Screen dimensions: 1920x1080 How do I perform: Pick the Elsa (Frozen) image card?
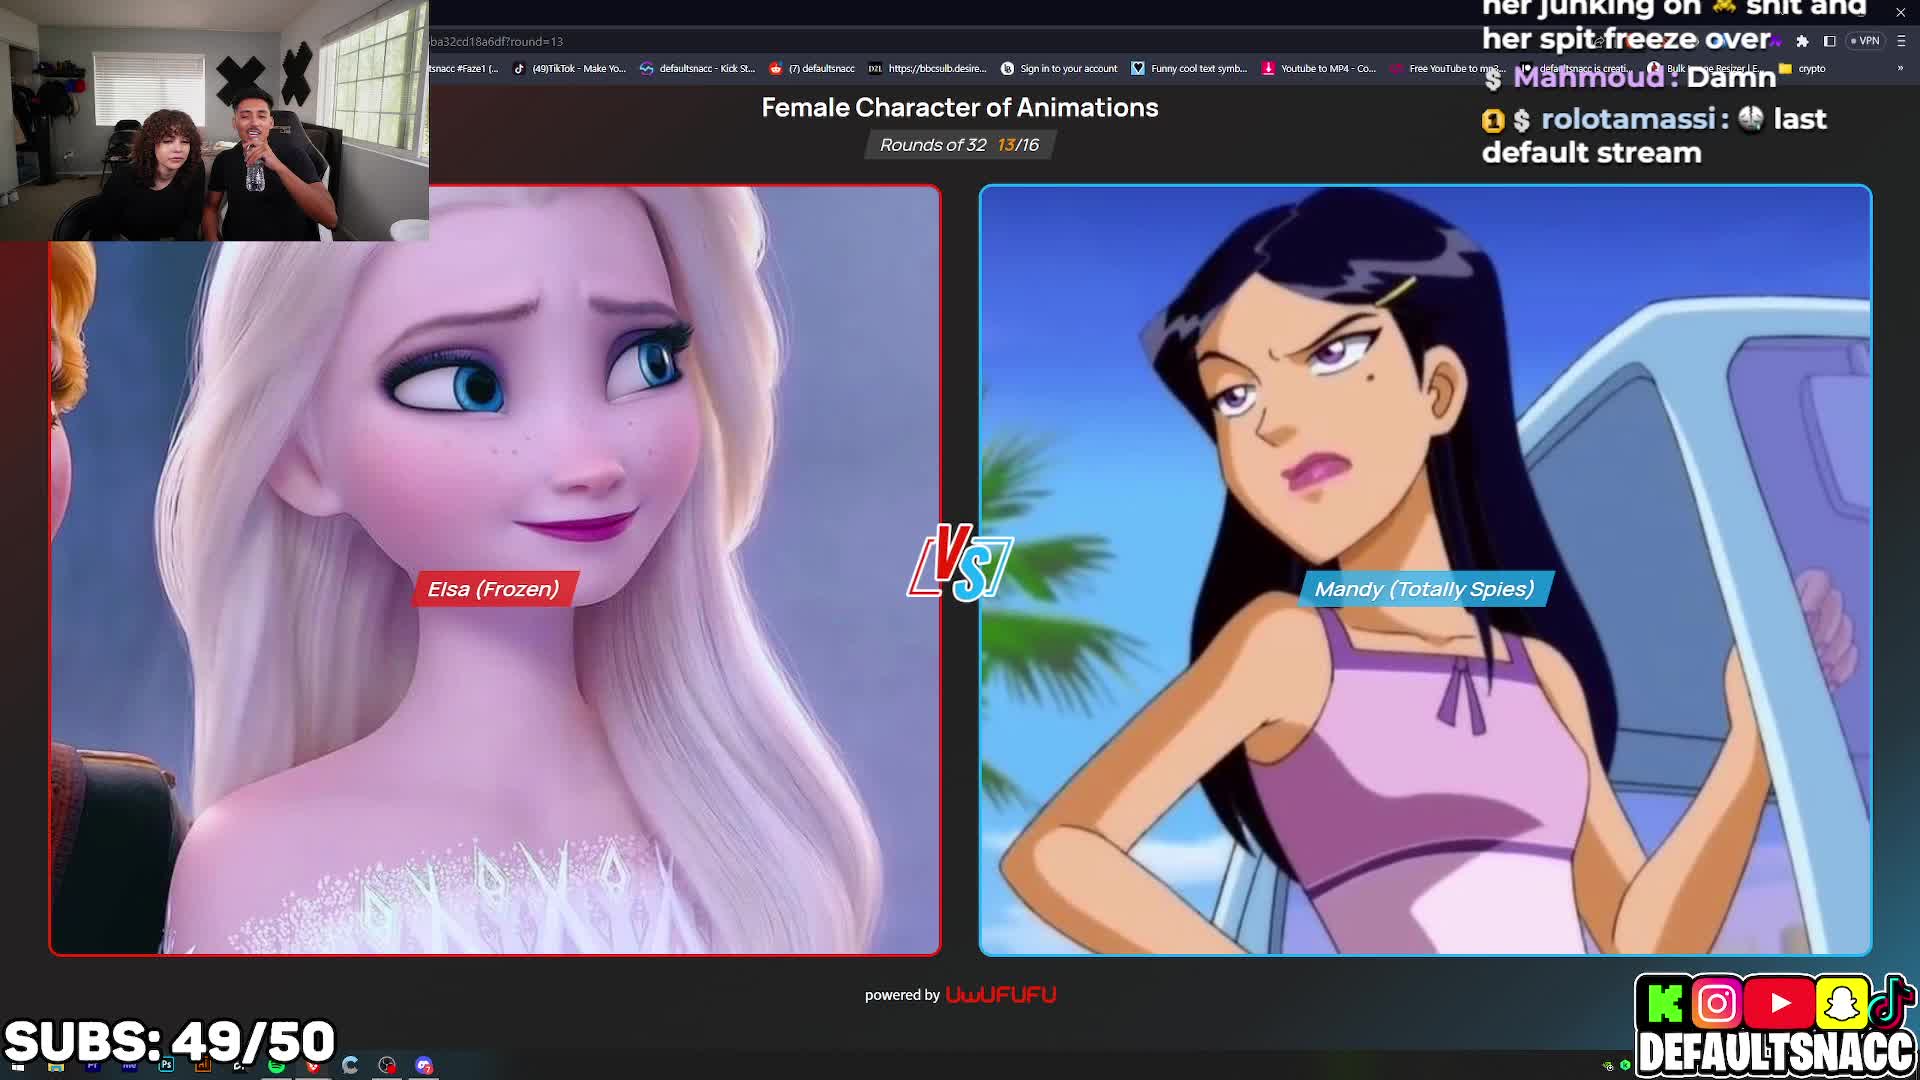(x=495, y=570)
